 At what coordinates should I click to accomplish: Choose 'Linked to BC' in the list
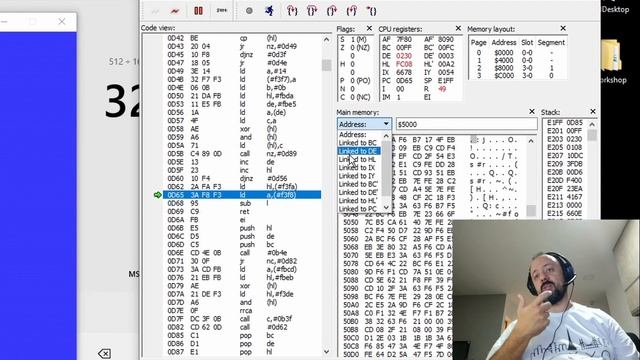coord(358,143)
